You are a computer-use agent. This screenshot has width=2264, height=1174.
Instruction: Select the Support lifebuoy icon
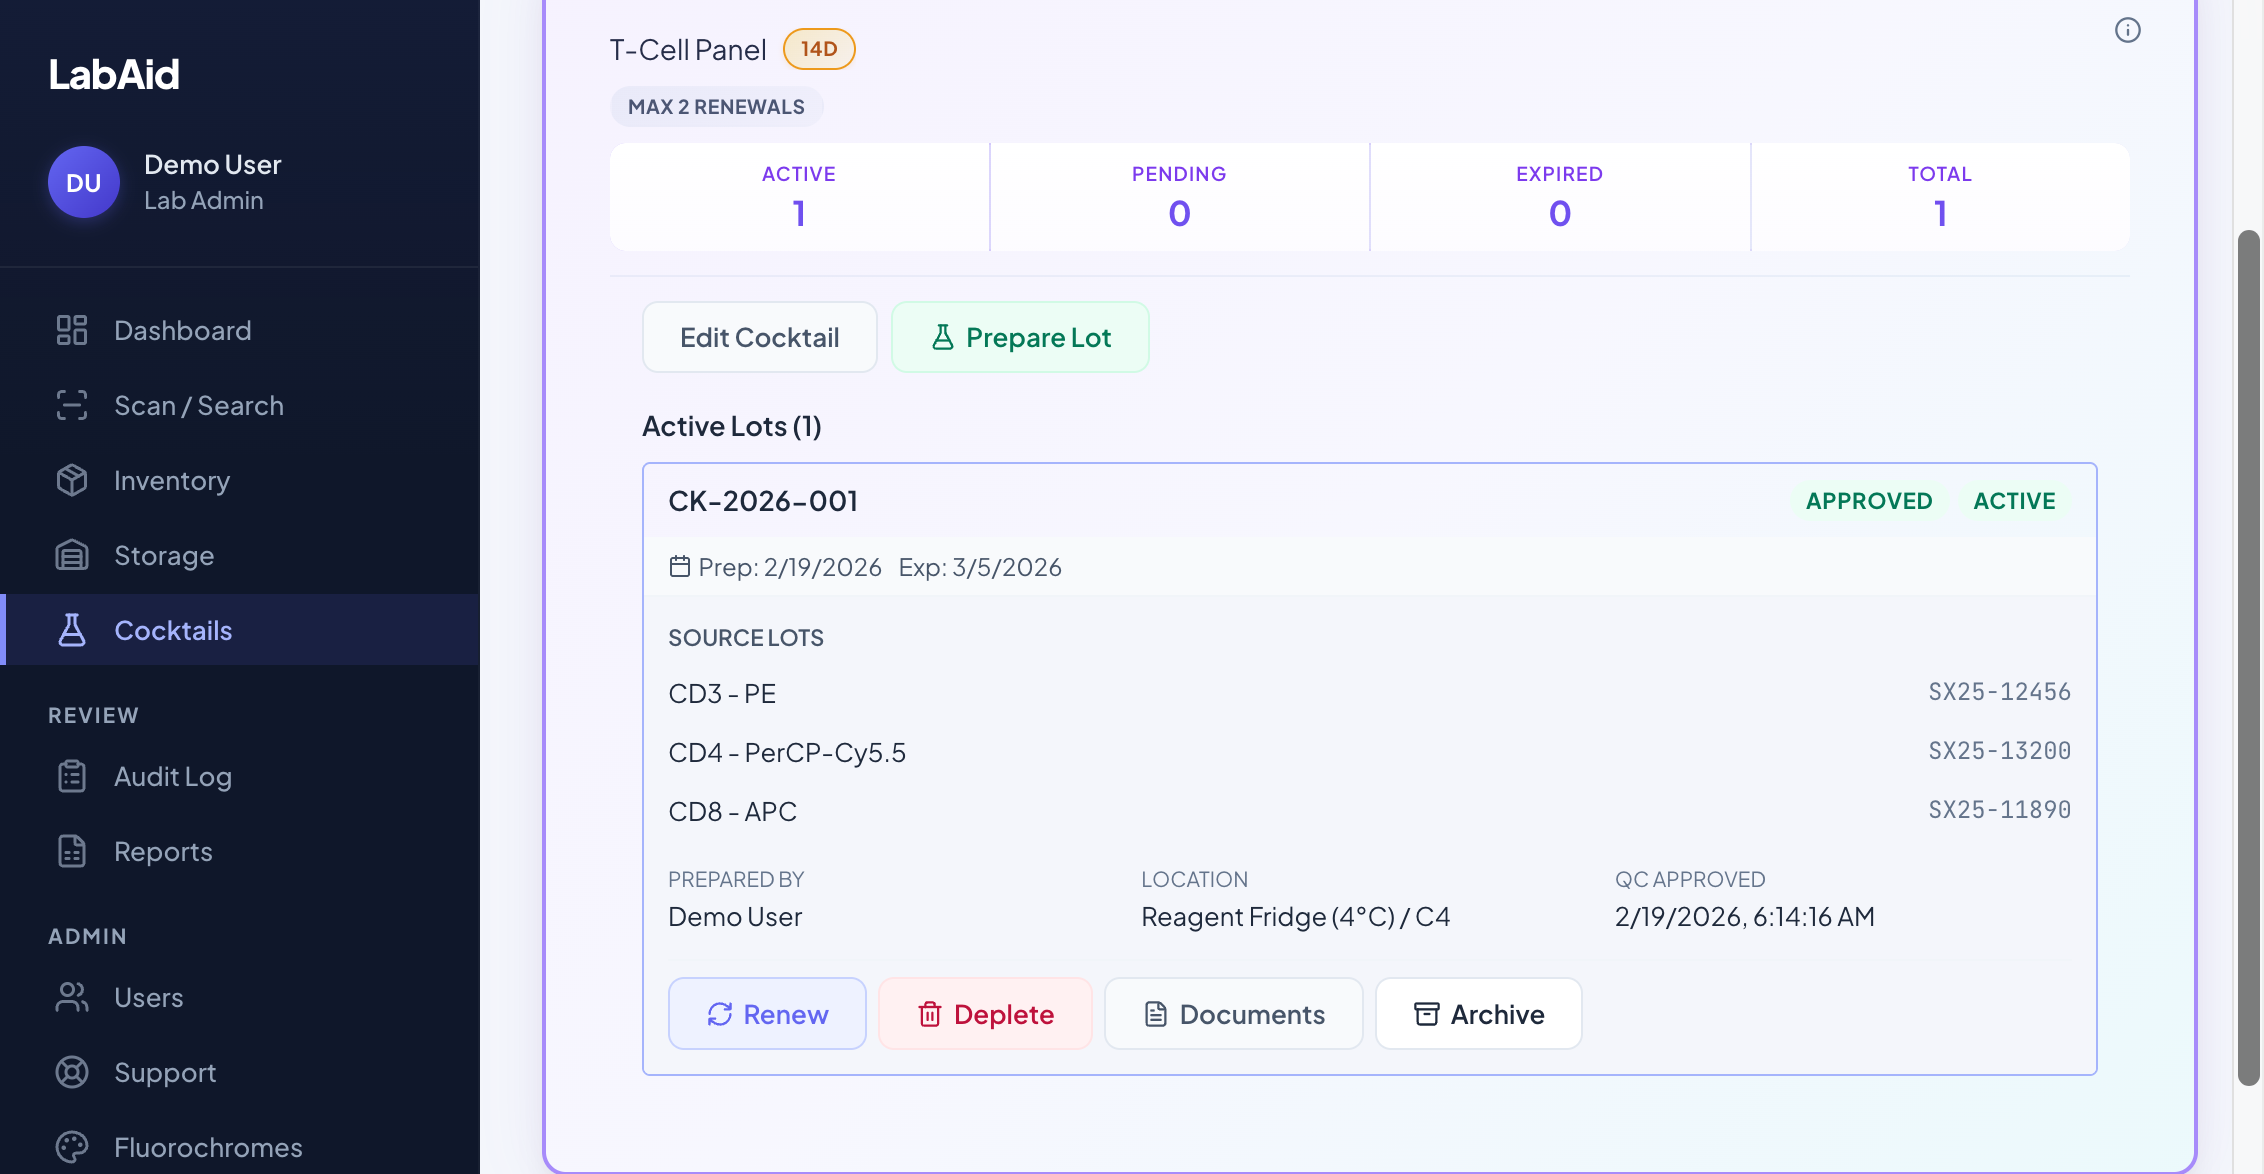point(71,1072)
